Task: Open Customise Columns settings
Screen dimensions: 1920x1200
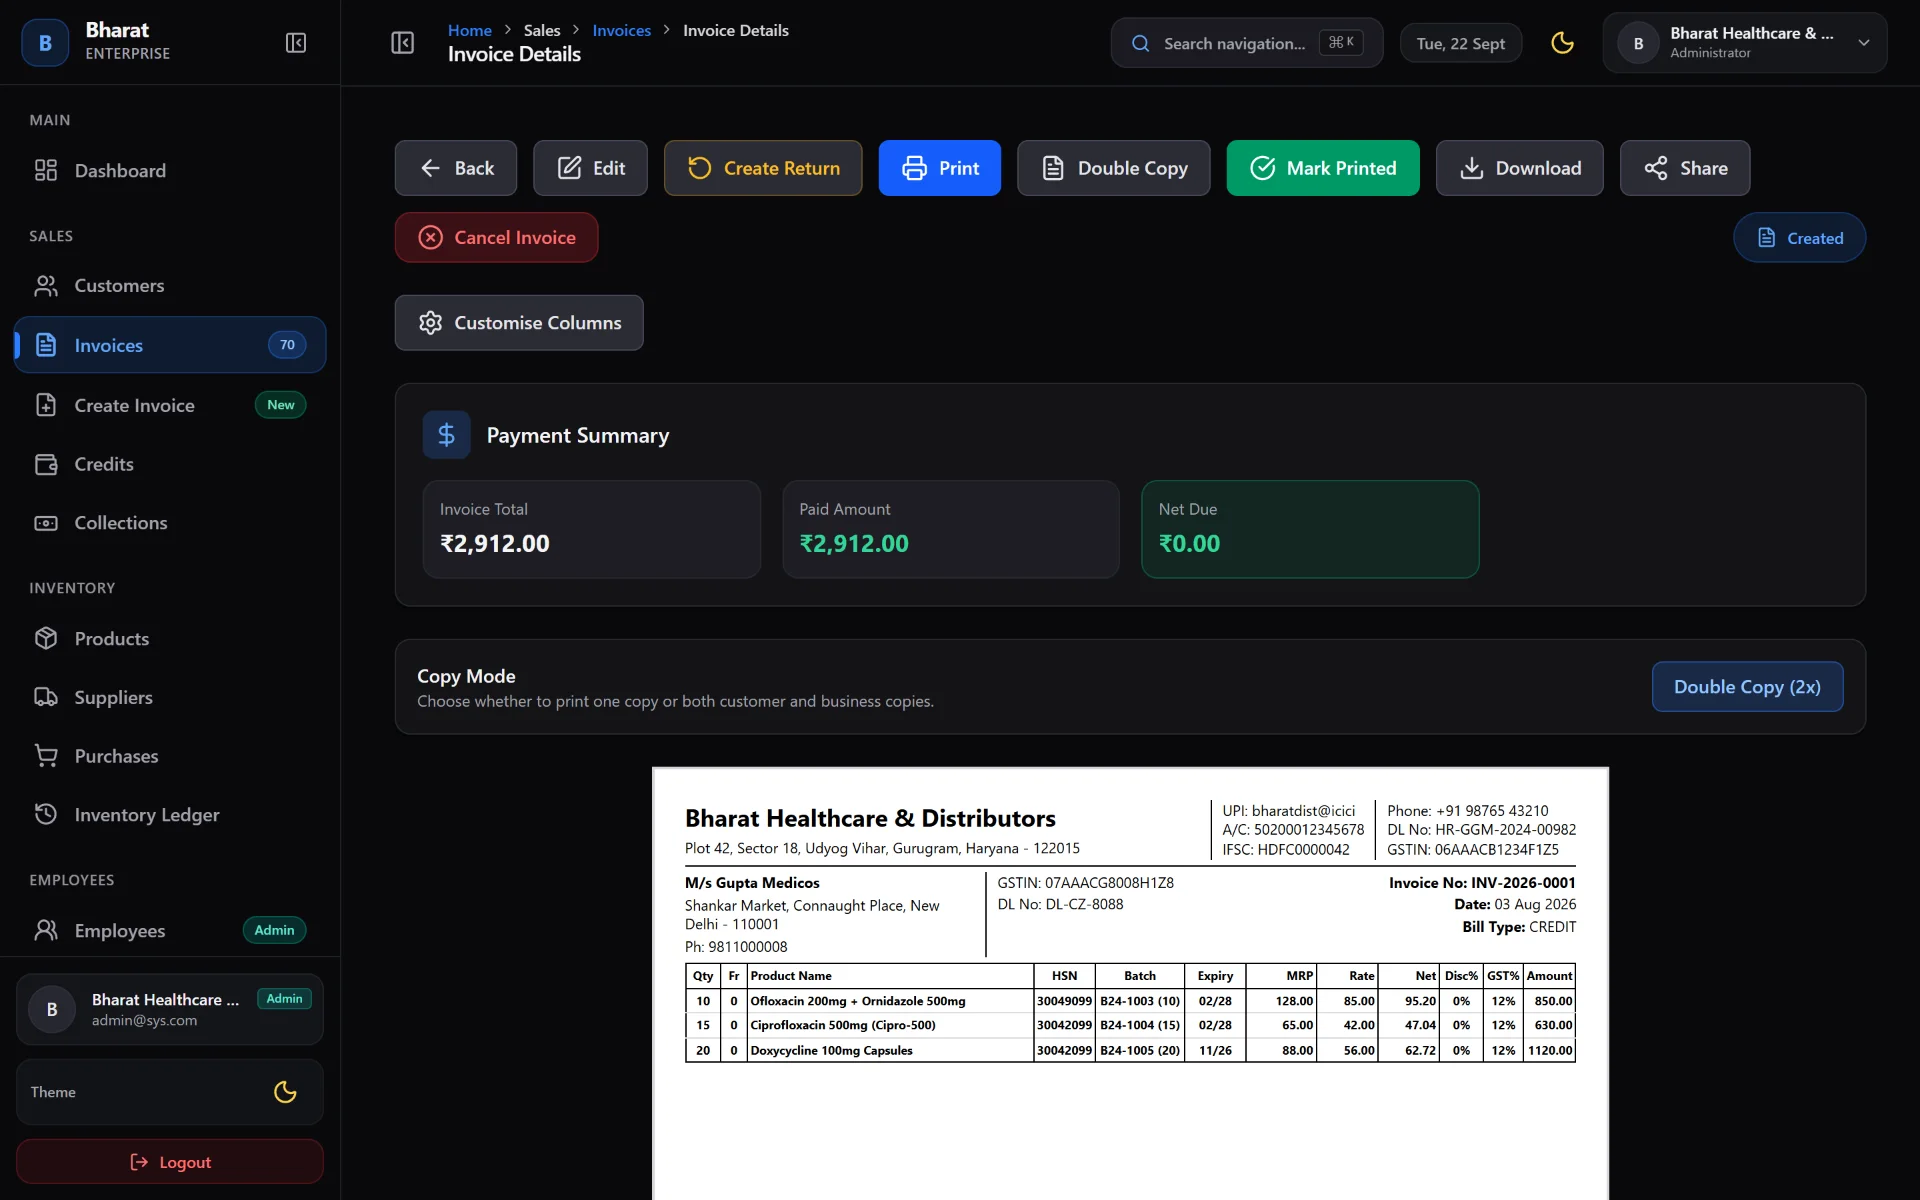Action: point(519,323)
